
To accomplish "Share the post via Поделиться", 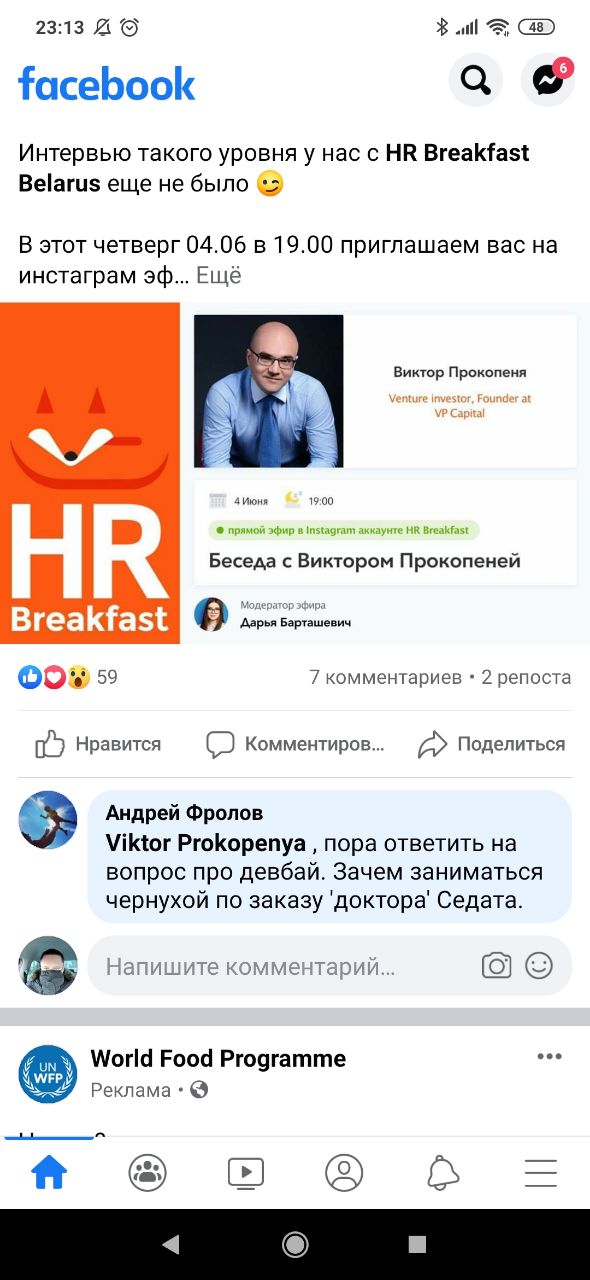I will click(491, 744).
